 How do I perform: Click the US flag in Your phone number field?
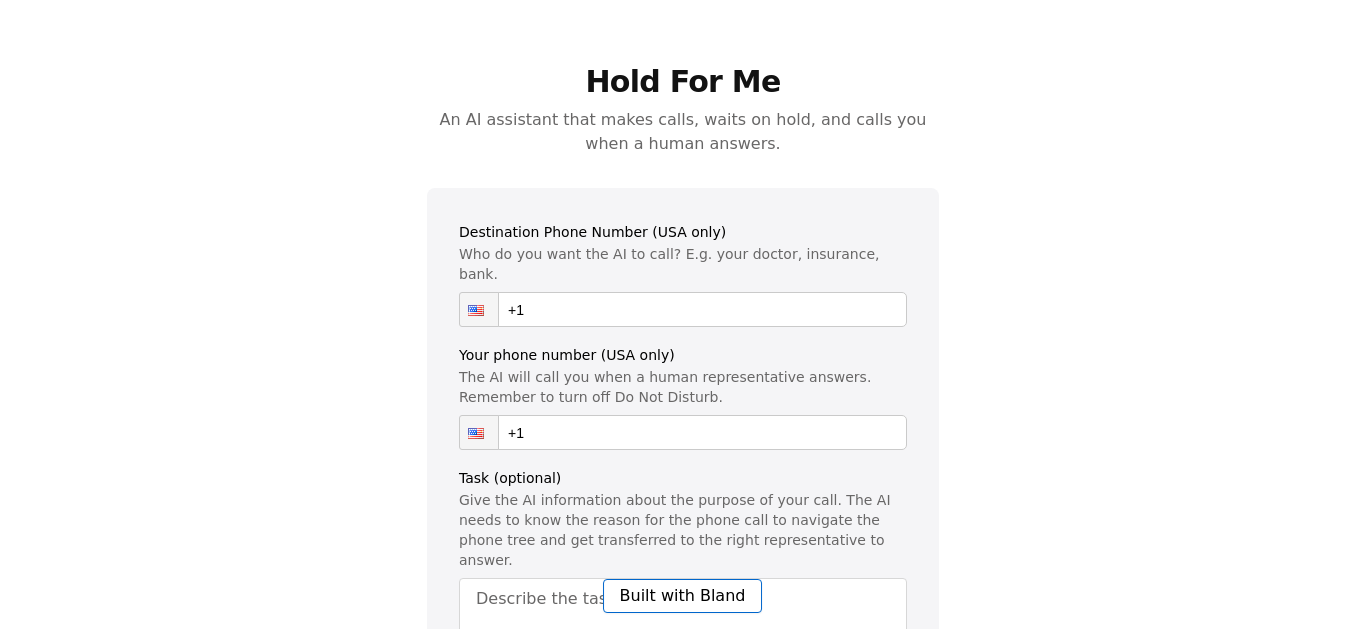point(476,433)
